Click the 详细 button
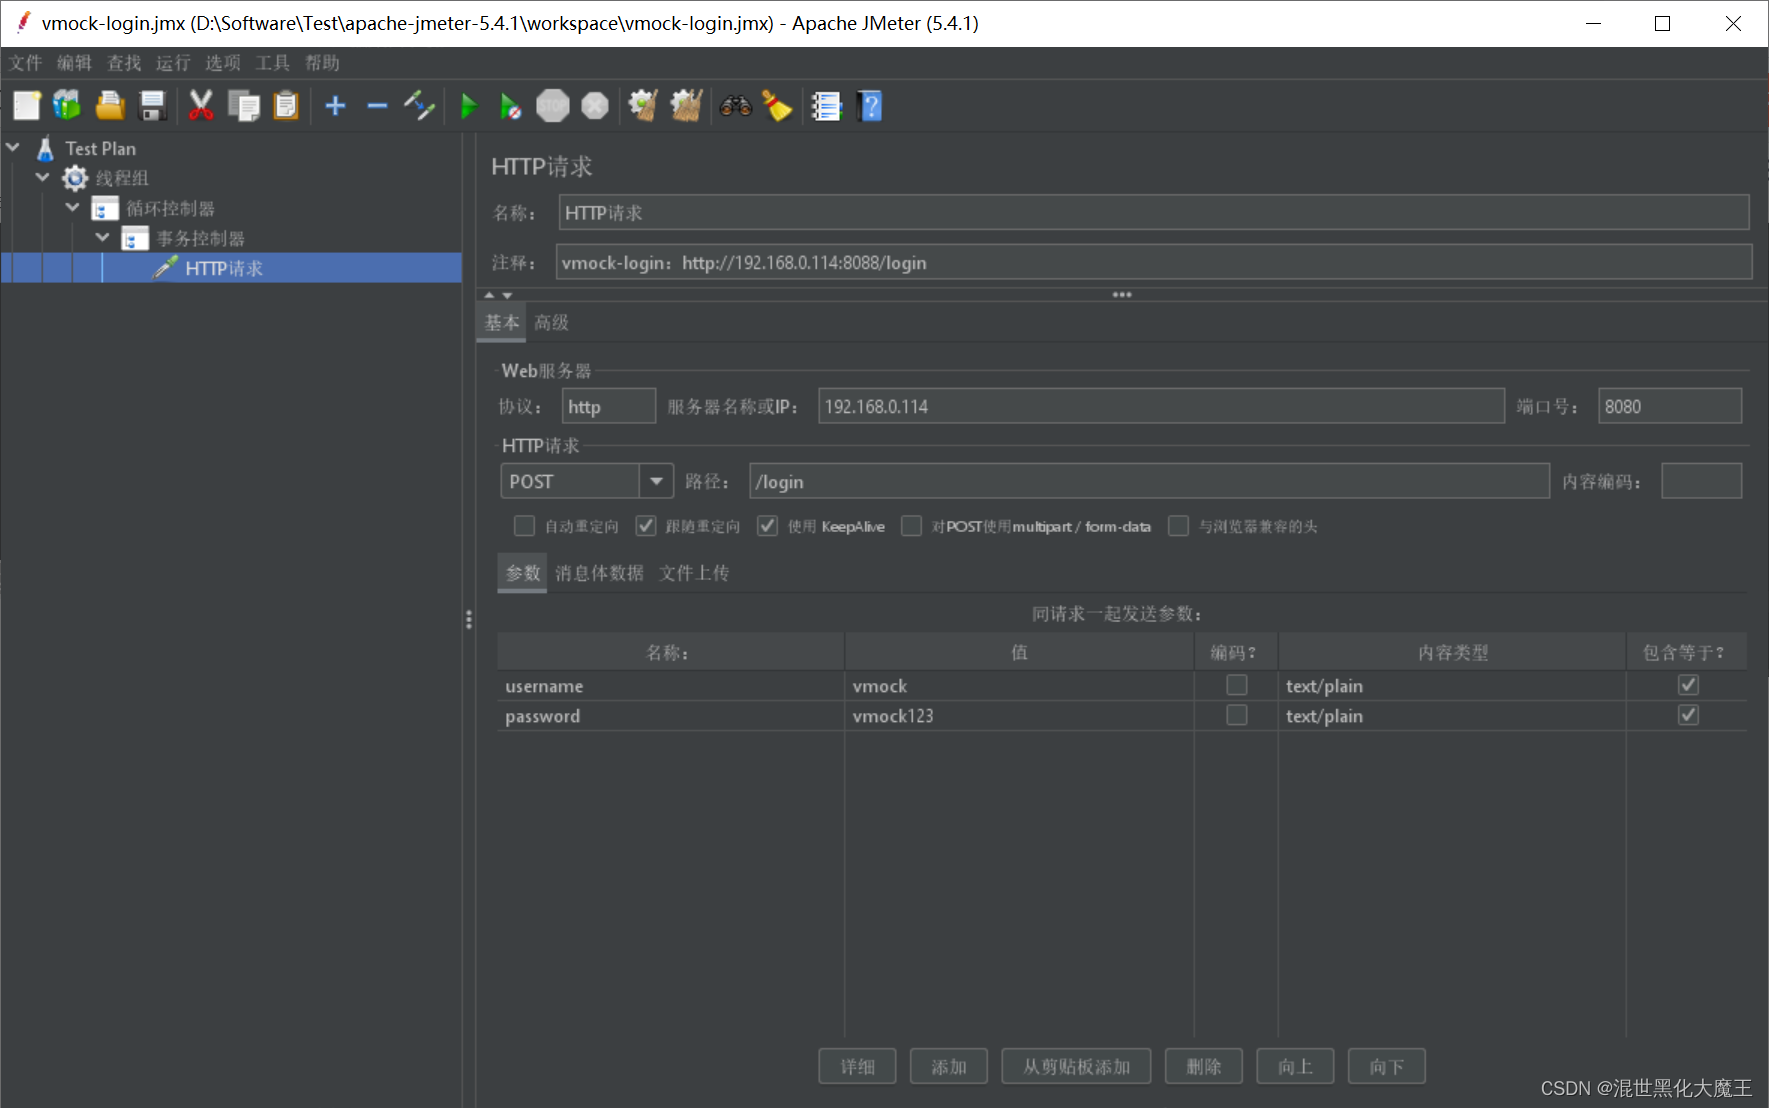 coord(857,1066)
